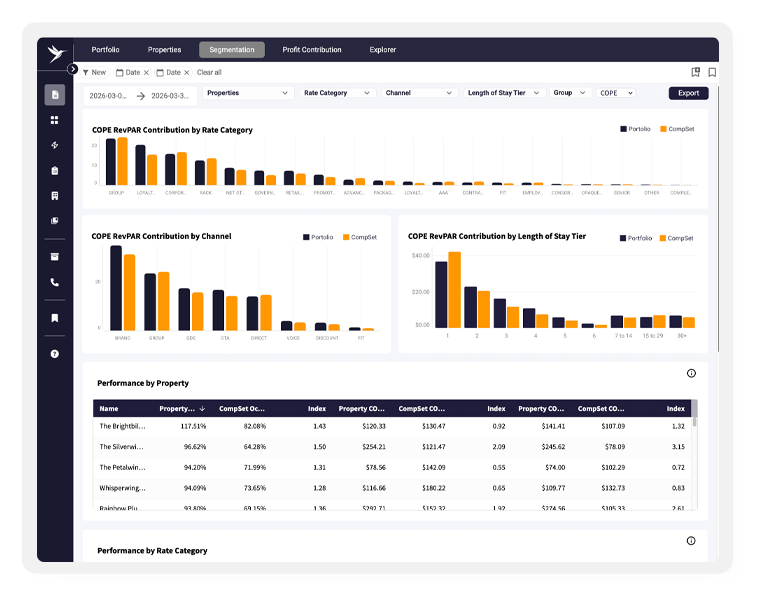
Task: Expand the sidebar with arrow toggle
Action: point(73,69)
